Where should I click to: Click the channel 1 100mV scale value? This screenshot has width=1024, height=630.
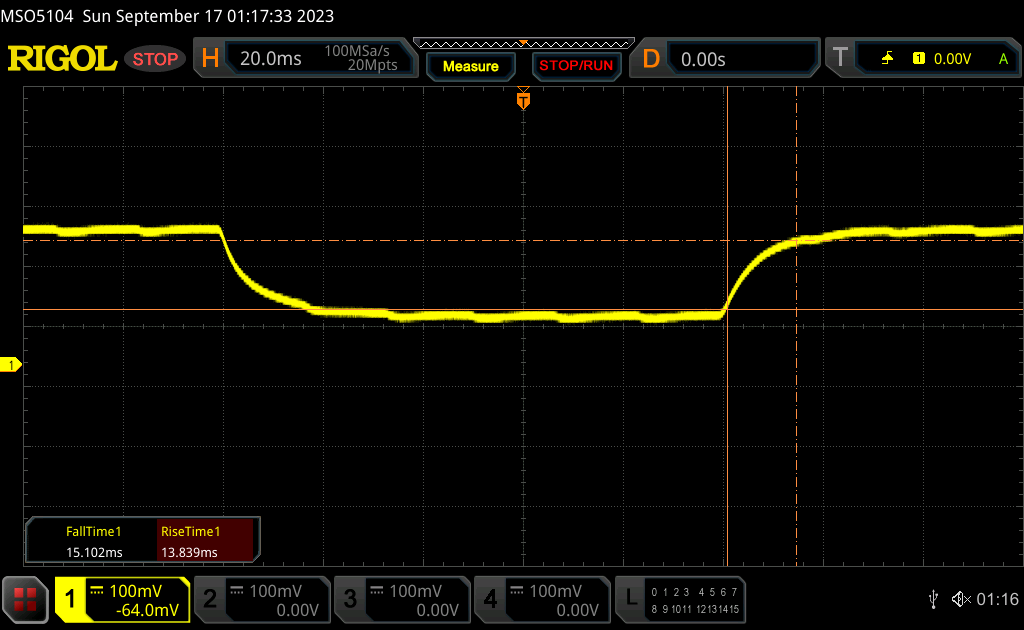tap(135, 591)
